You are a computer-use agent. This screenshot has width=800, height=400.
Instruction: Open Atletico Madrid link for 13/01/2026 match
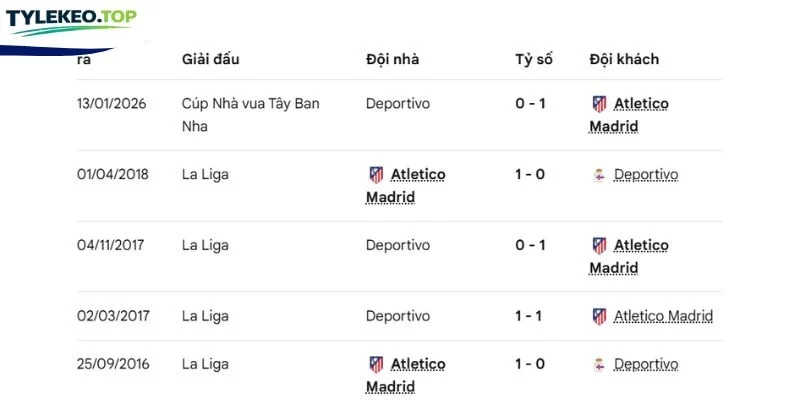tap(629, 115)
